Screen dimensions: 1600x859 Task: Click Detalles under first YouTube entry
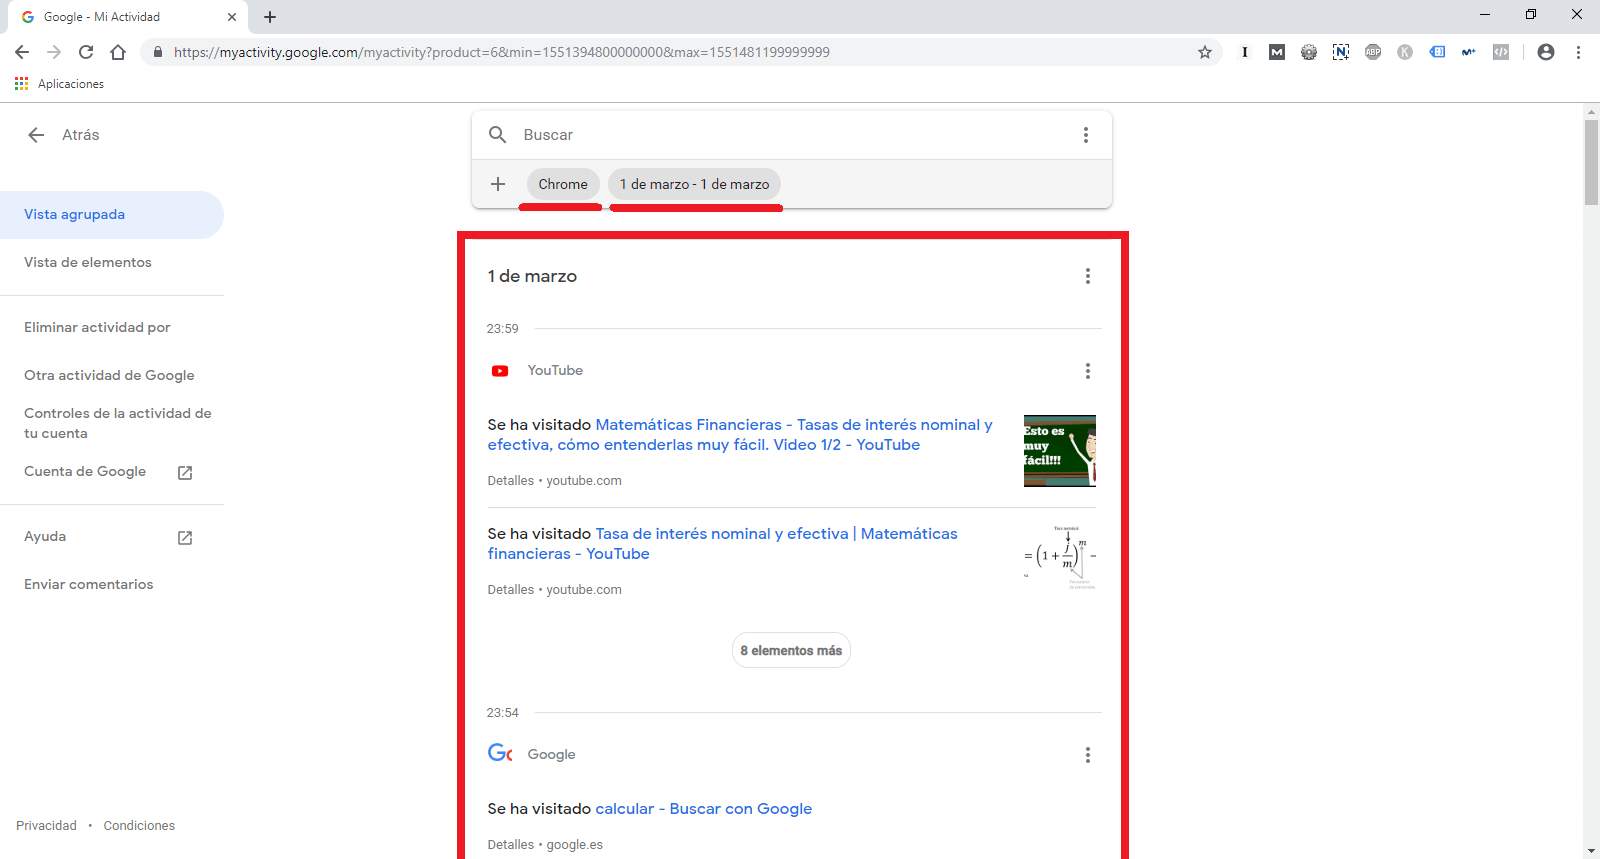(510, 481)
